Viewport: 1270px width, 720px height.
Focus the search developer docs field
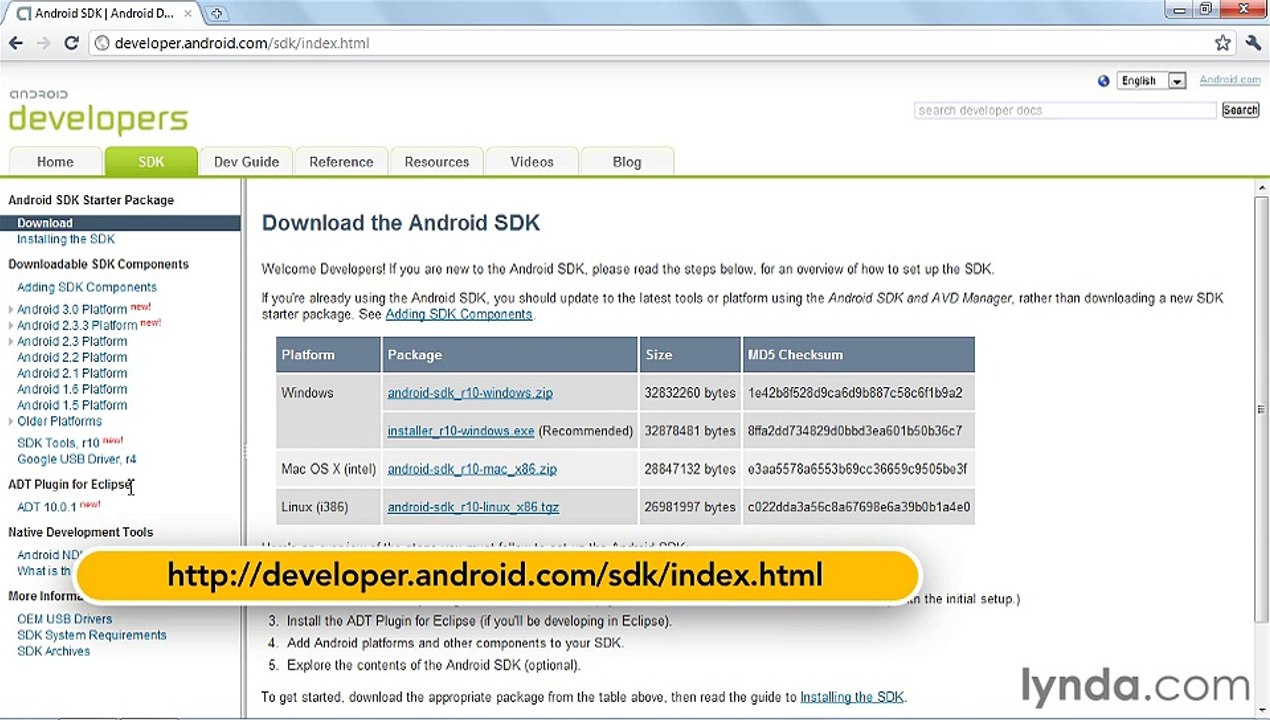tap(1065, 110)
